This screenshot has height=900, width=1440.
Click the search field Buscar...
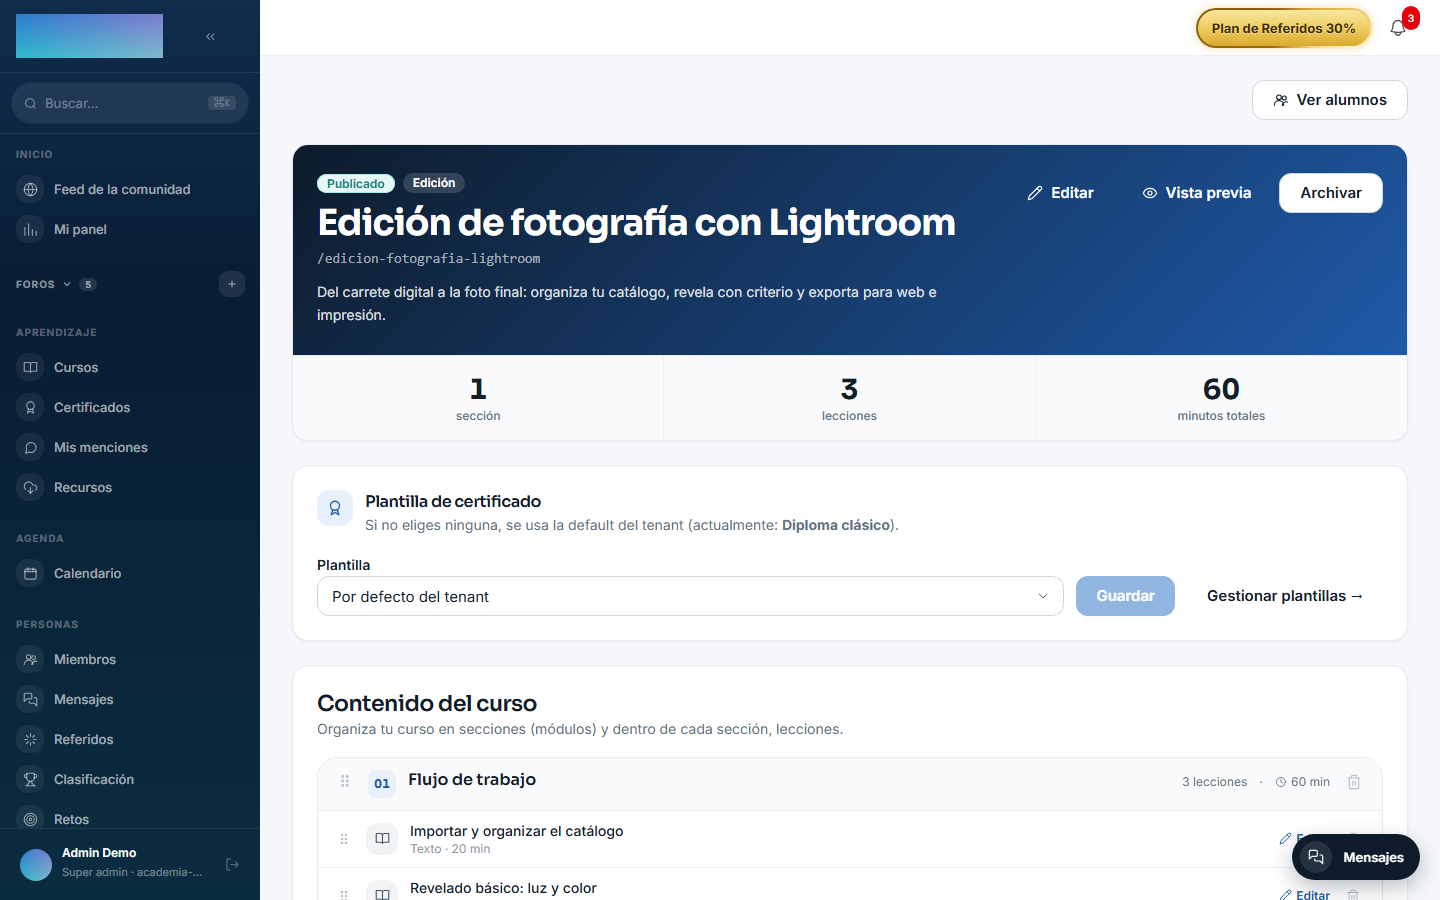tap(130, 103)
